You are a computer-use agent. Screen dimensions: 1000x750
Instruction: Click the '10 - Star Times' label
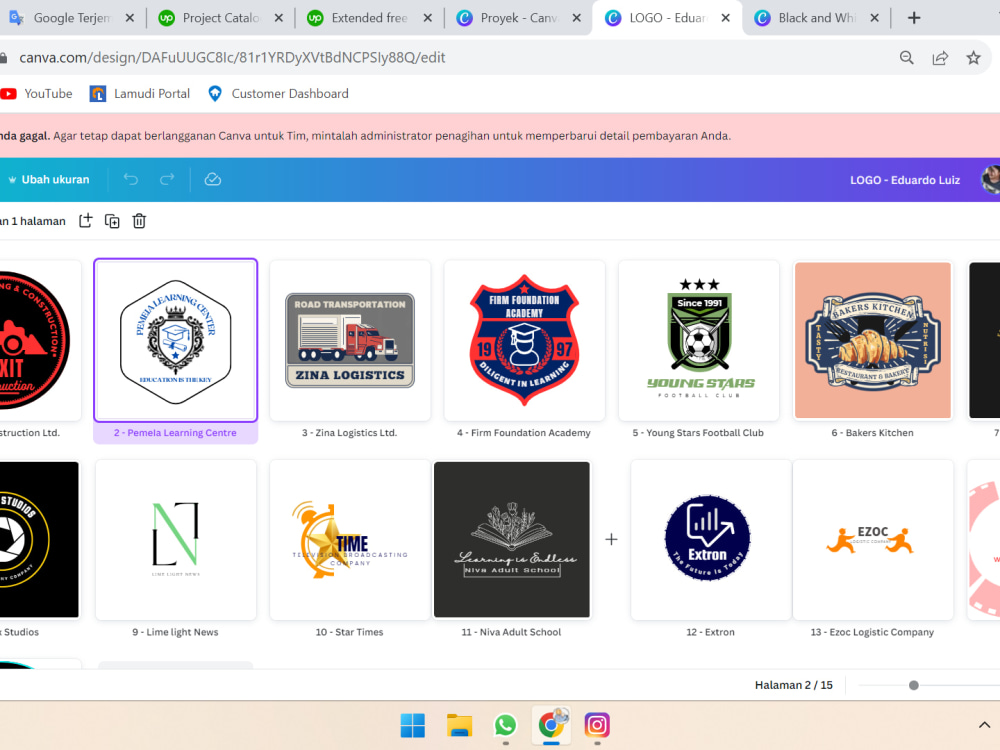coord(349,632)
